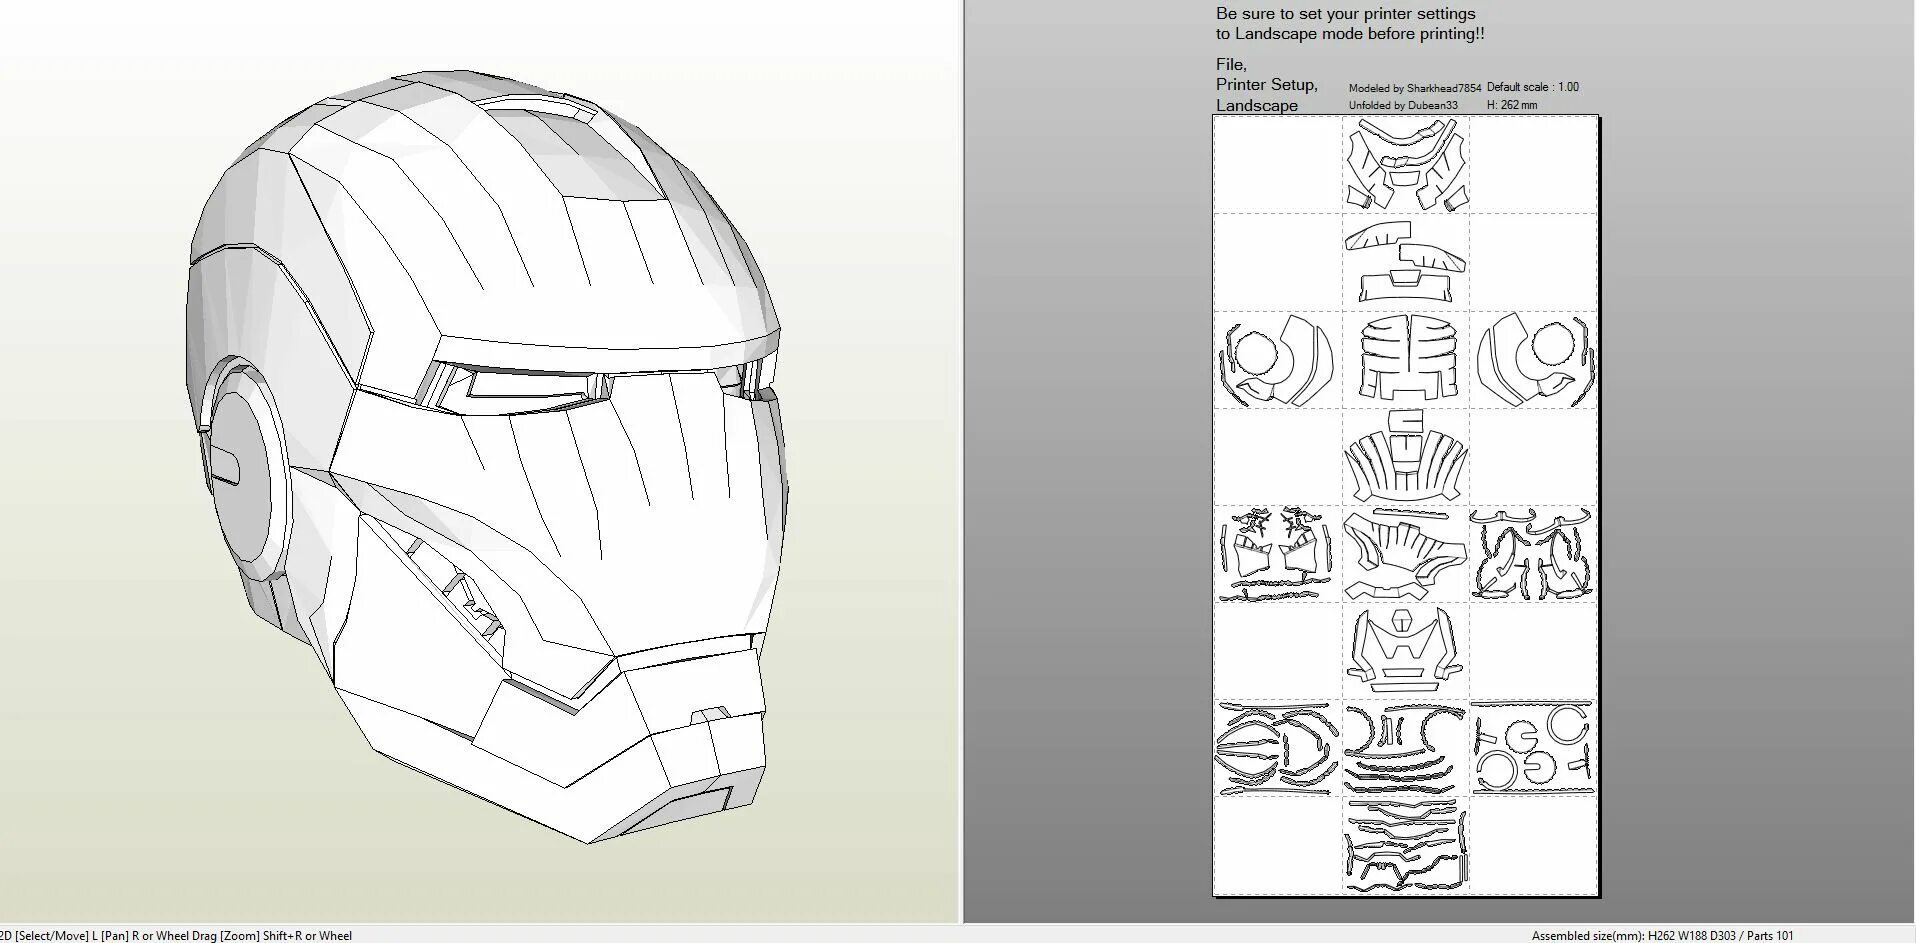The image size is (1916, 943).
Task: Select the top center pattern page
Action: (x=1406, y=164)
